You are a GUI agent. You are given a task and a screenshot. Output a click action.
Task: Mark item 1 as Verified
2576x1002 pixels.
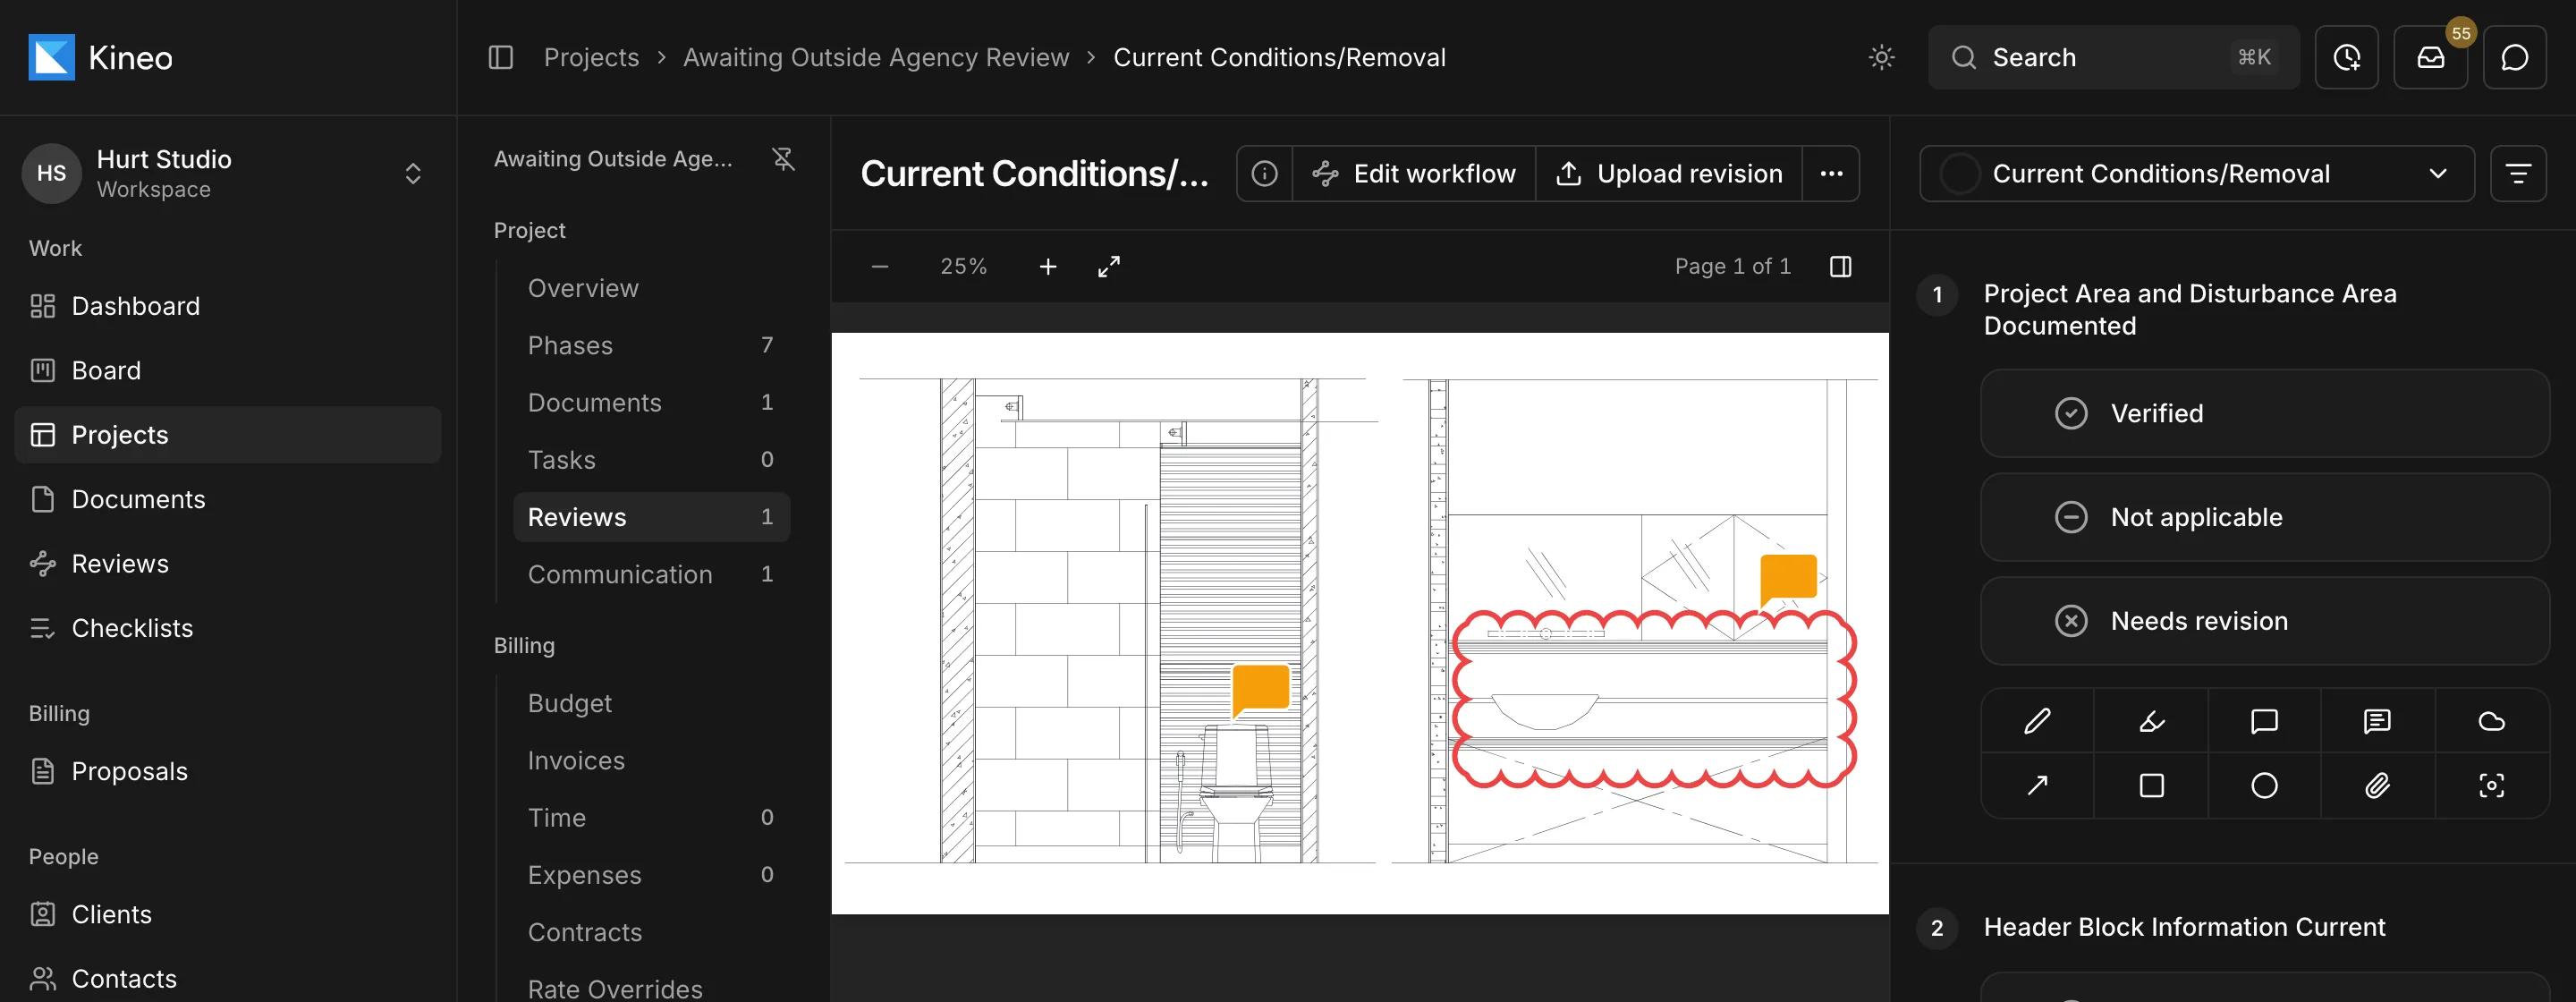pos(2264,413)
